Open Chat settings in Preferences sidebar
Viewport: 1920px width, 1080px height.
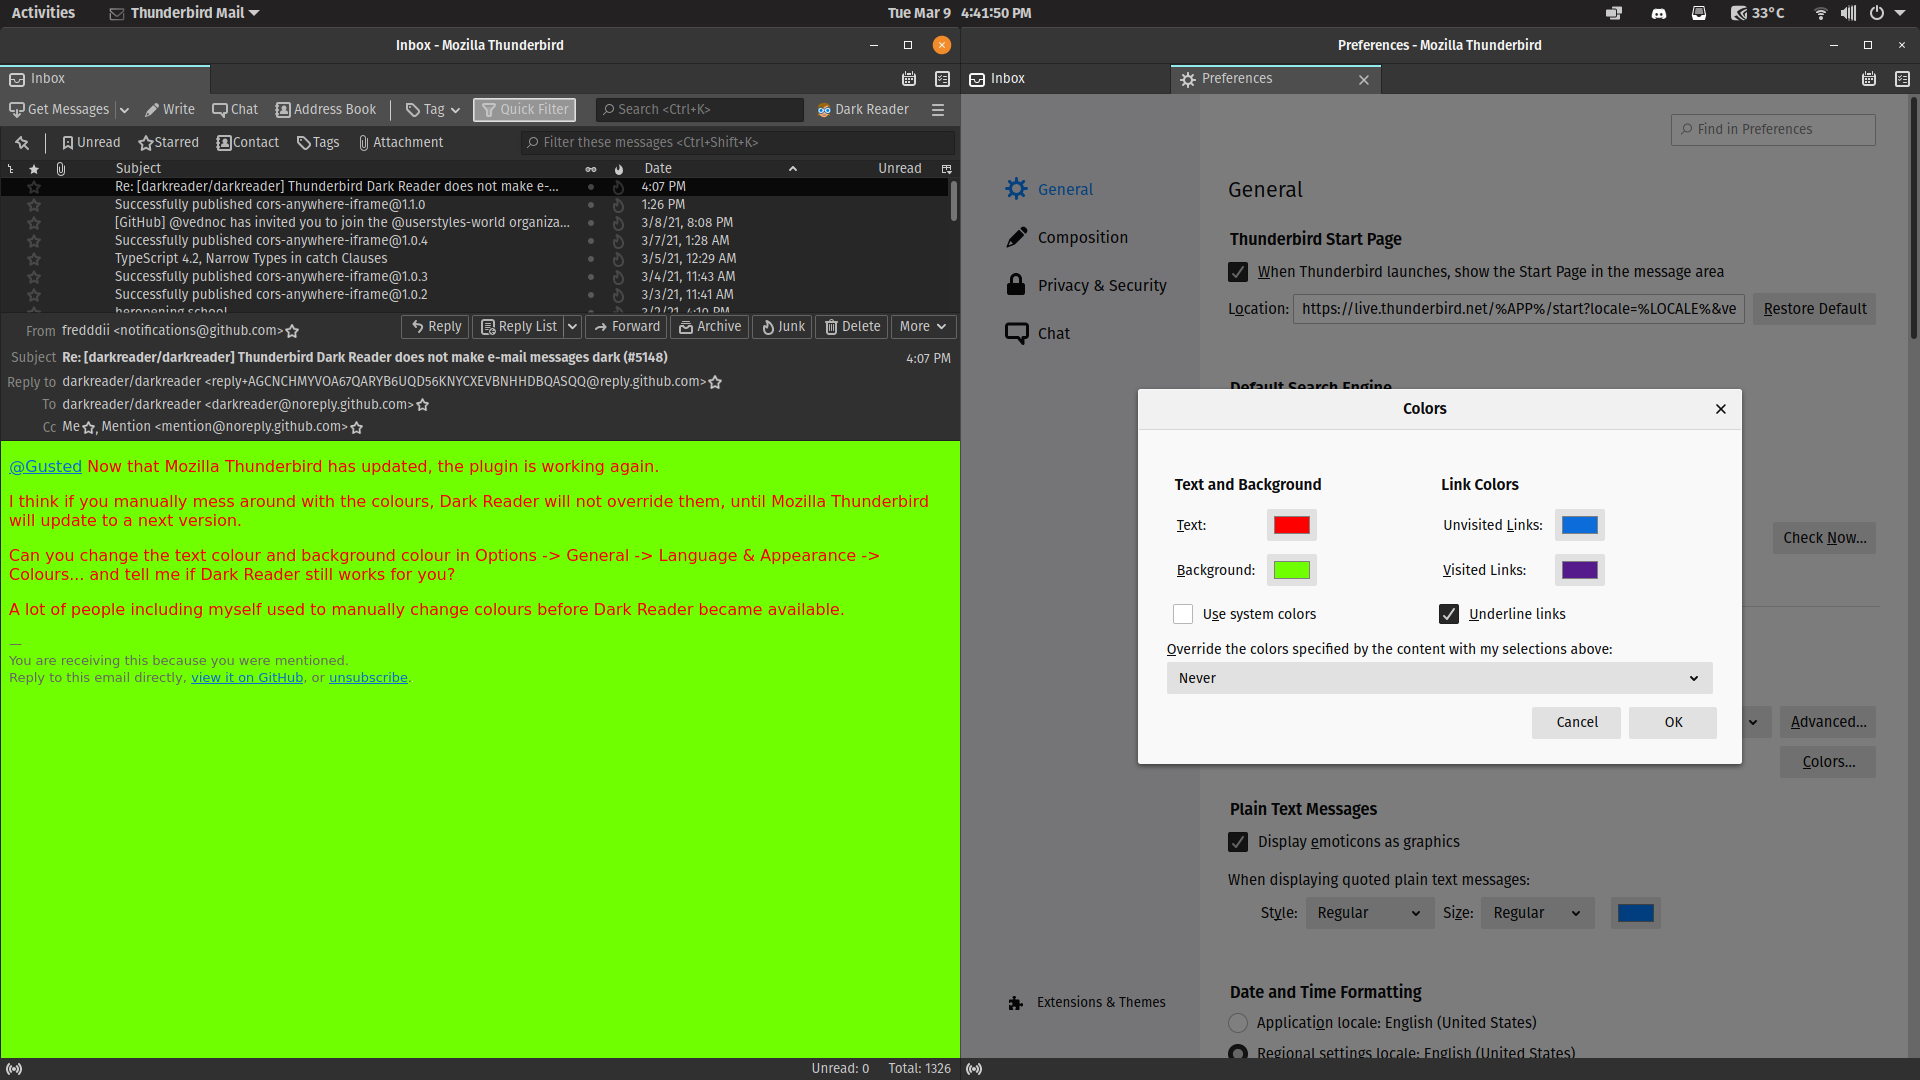tap(1052, 333)
